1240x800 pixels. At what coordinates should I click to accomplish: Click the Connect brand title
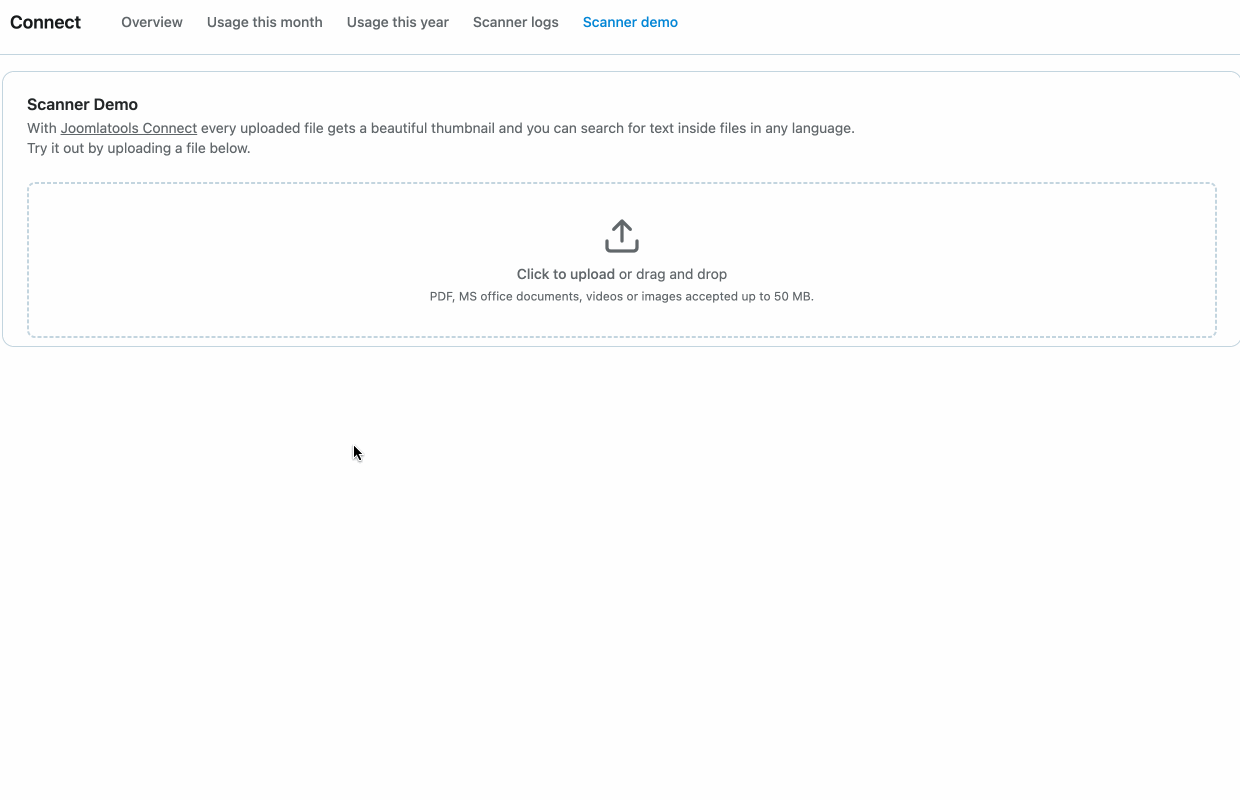[46, 22]
